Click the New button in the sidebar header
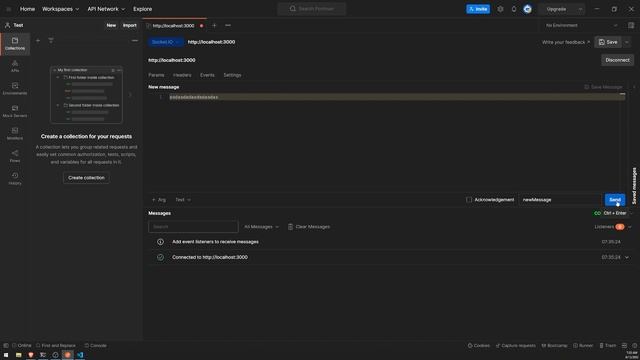Image resolution: width=640 pixels, height=360 pixels. coord(111,25)
